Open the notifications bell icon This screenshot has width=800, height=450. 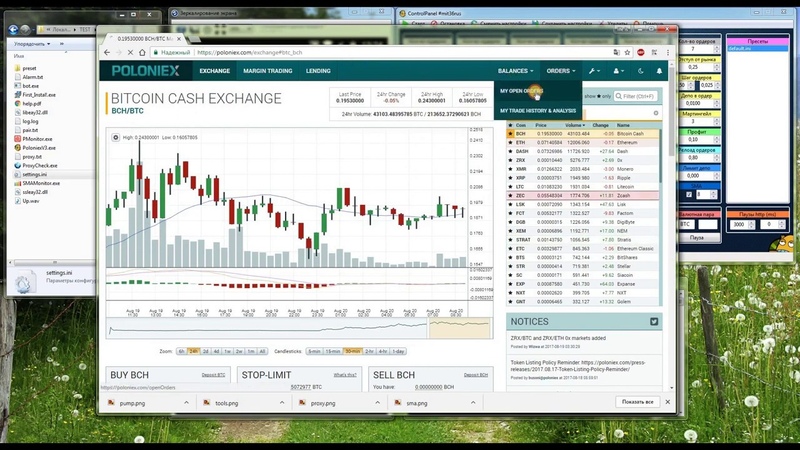[x=659, y=71]
